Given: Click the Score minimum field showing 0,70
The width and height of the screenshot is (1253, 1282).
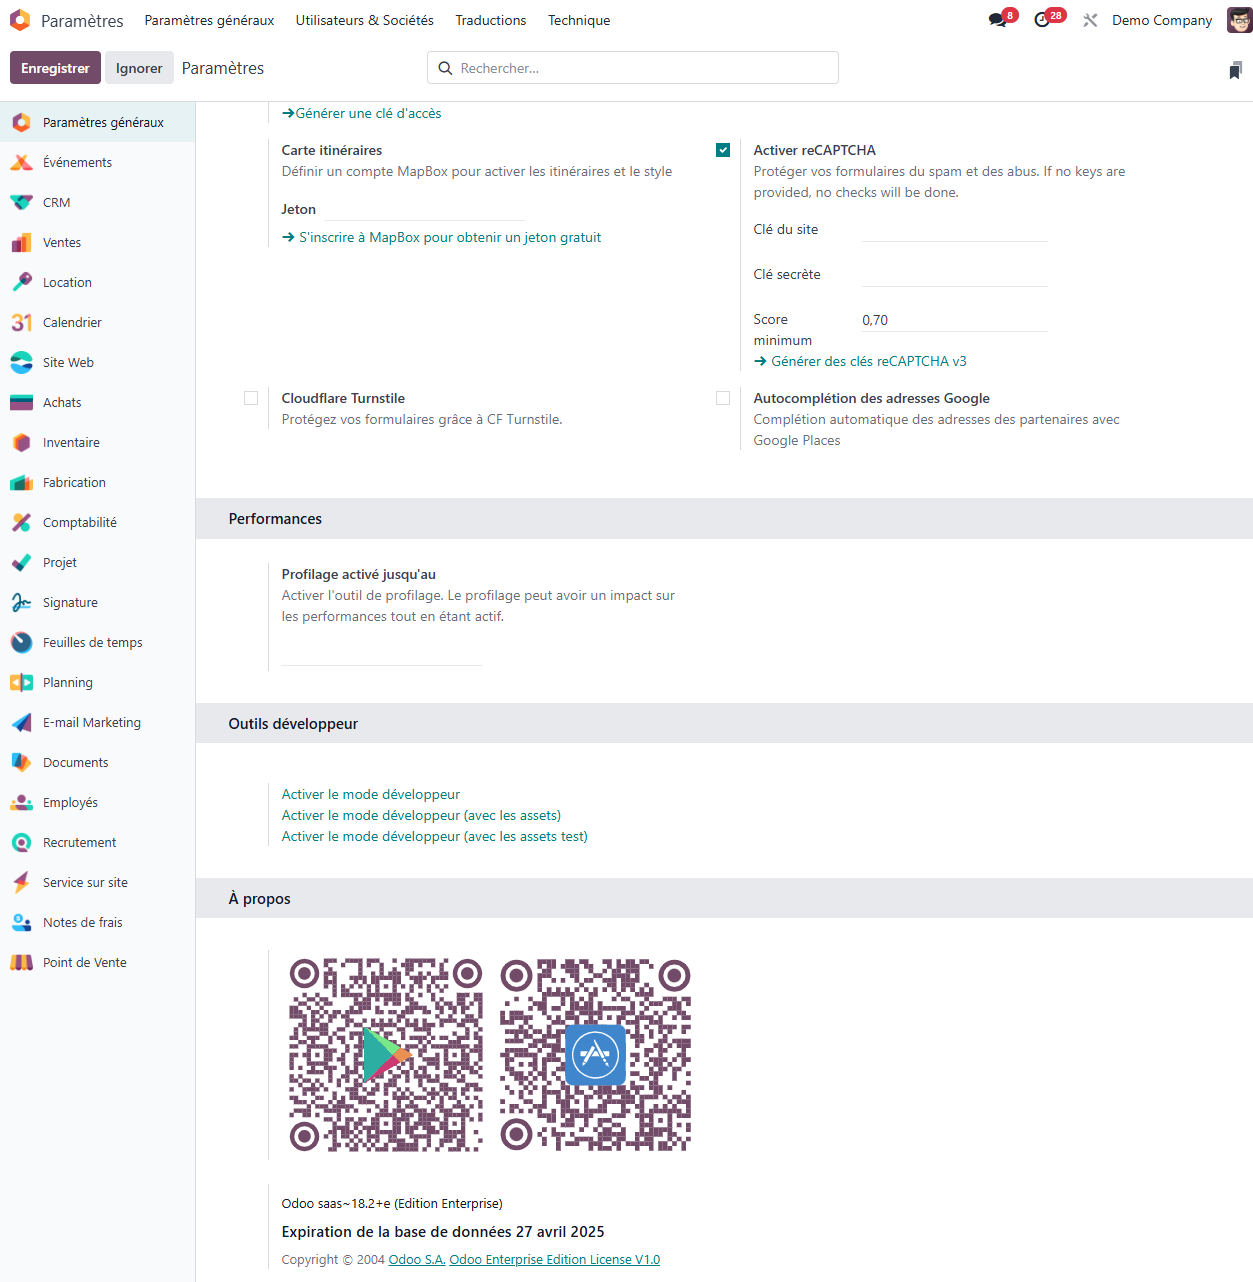Looking at the screenshot, I should pos(955,320).
